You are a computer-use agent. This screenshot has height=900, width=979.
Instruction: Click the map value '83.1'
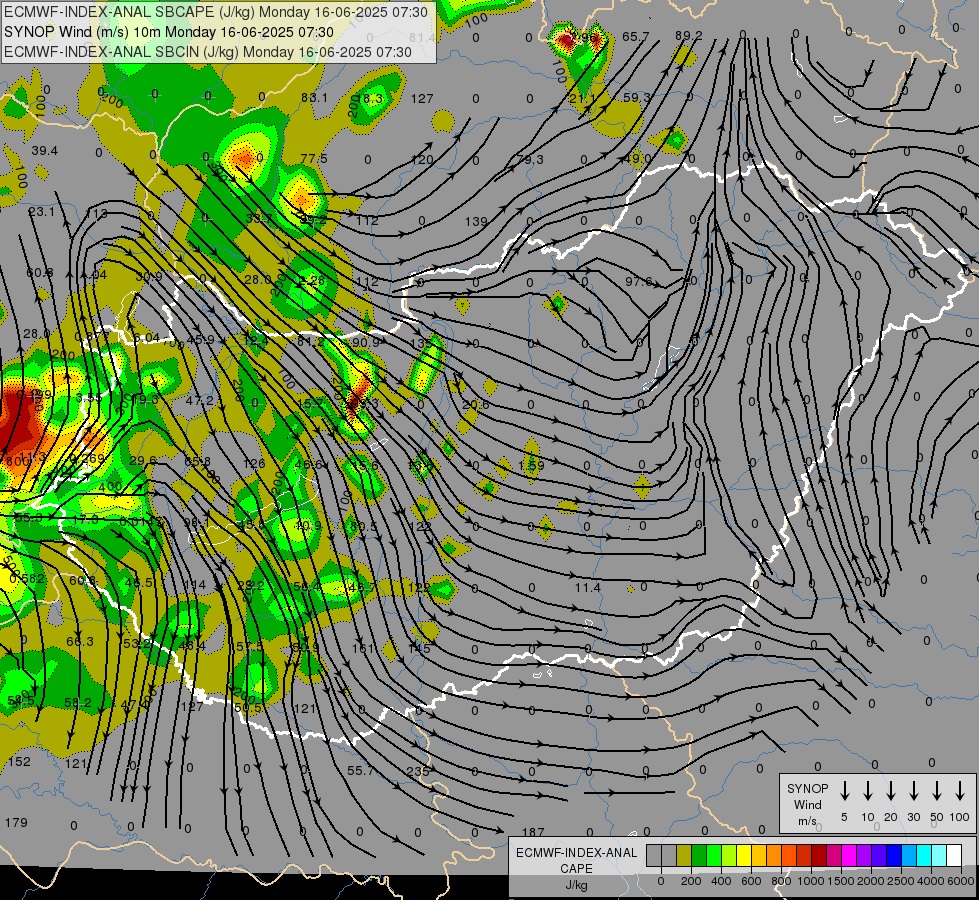(x=314, y=97)
